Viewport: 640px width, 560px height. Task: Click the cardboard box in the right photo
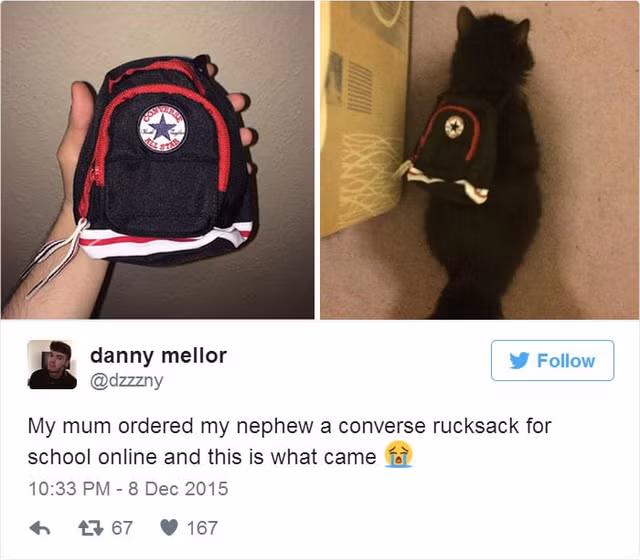(365, 118)
